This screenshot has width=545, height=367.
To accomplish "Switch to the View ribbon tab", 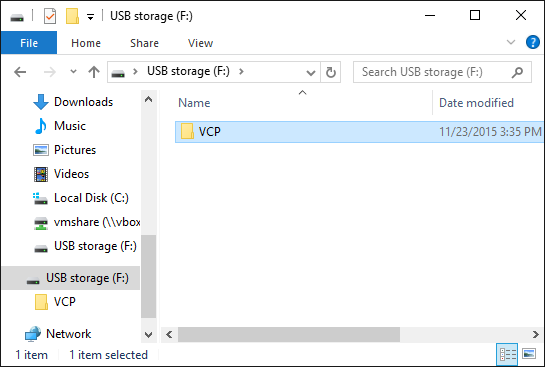I will 200,43.
